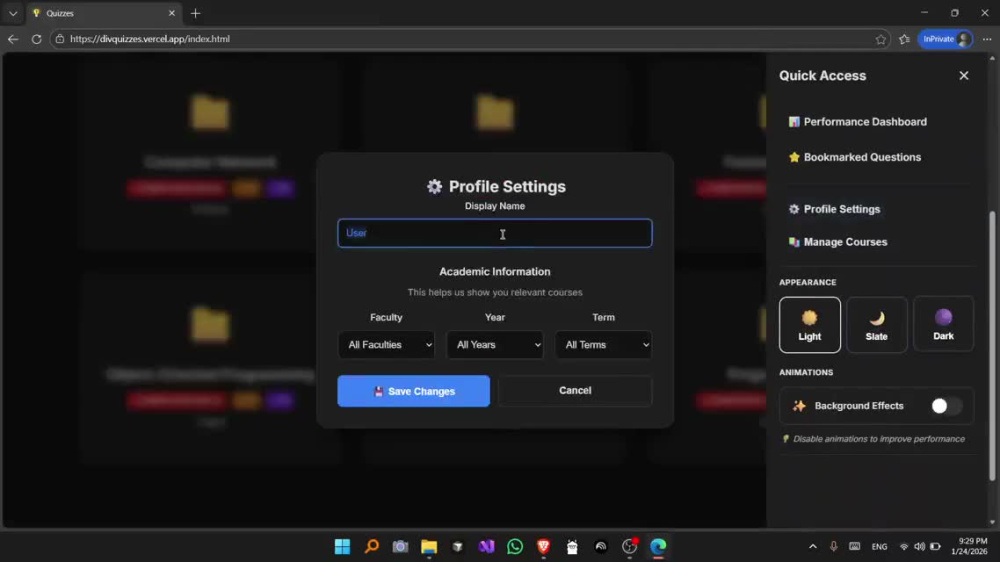1000x562 pixels.
Task: Click the gear icon beside Profile Settings sidebar item
Action: (x=794, y=209)
